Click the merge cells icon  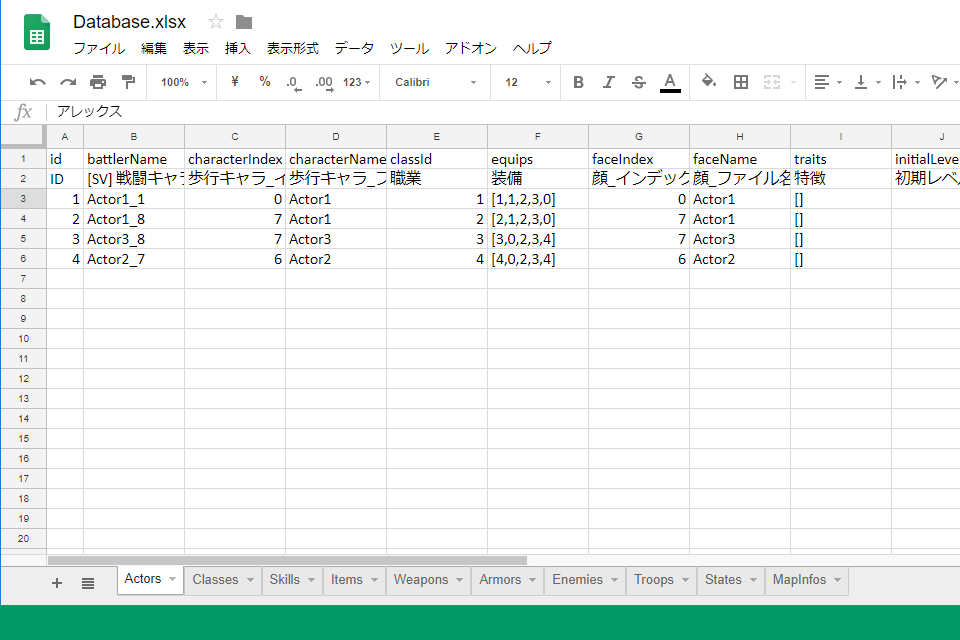772,82
